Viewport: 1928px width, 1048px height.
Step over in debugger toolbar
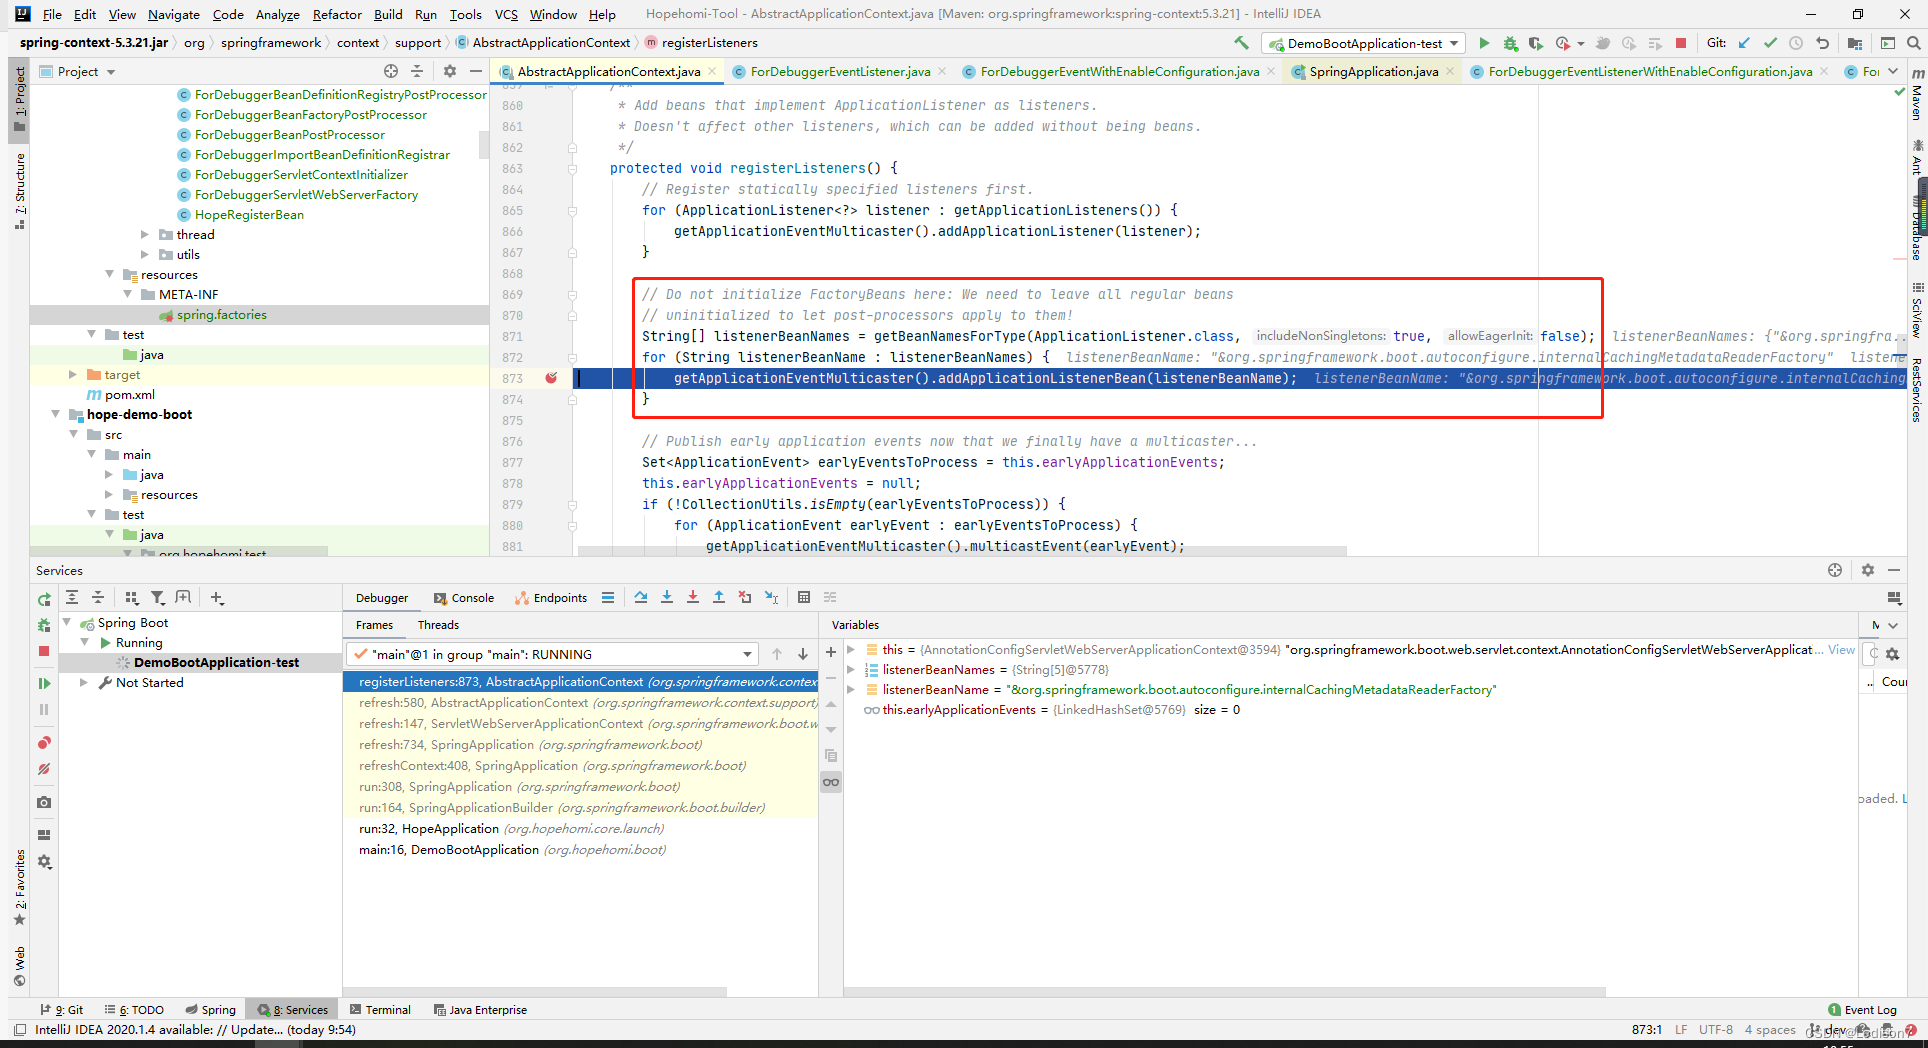click(x=641, y=597)
